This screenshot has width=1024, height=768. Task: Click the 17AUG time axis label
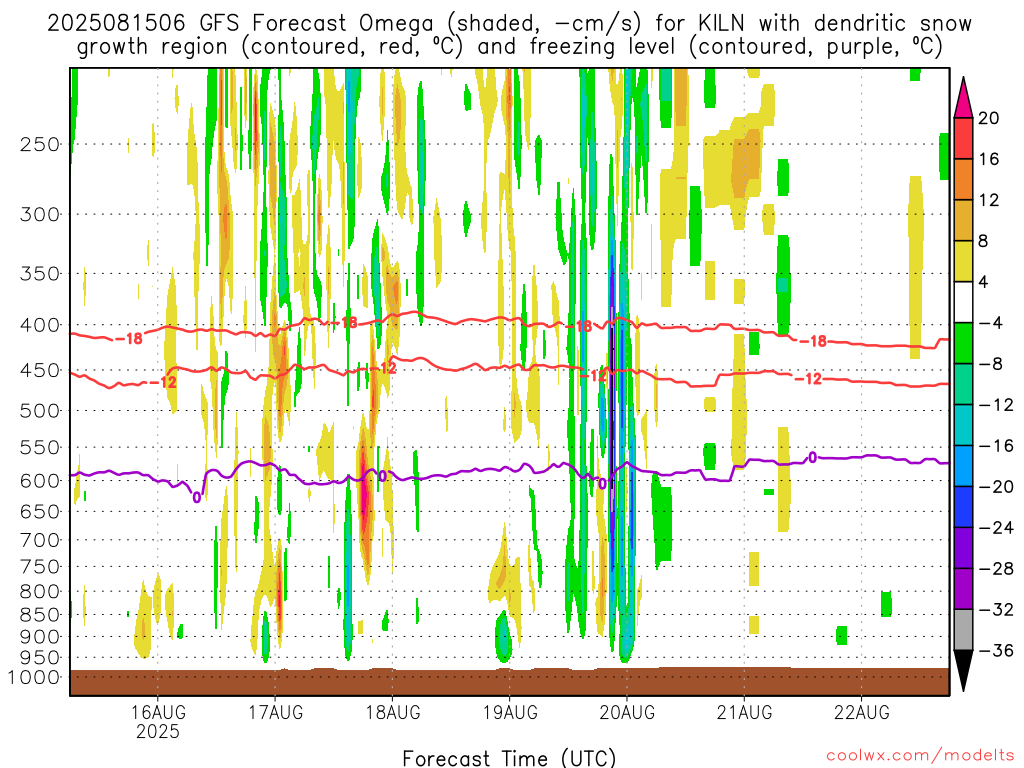coord(275,712)
